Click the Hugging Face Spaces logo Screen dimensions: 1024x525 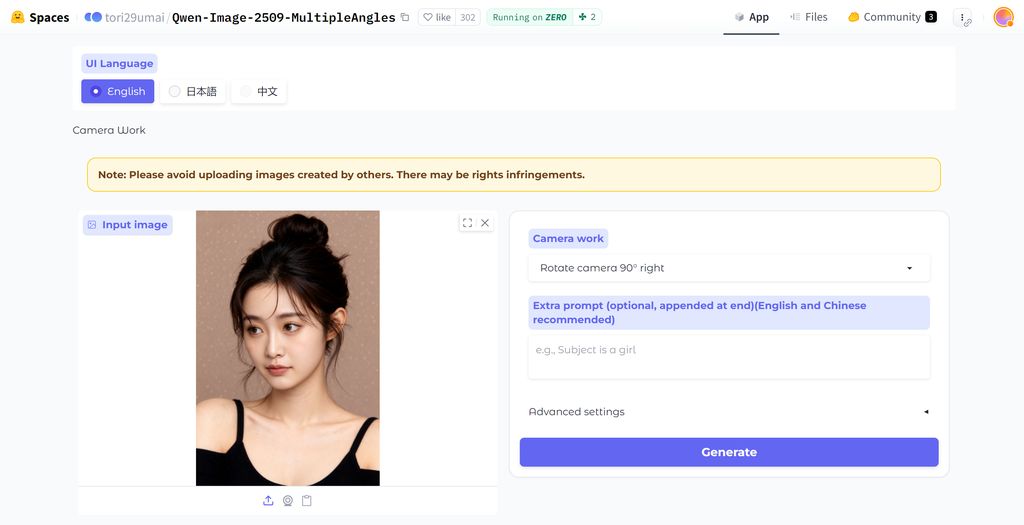coord(40,17)
